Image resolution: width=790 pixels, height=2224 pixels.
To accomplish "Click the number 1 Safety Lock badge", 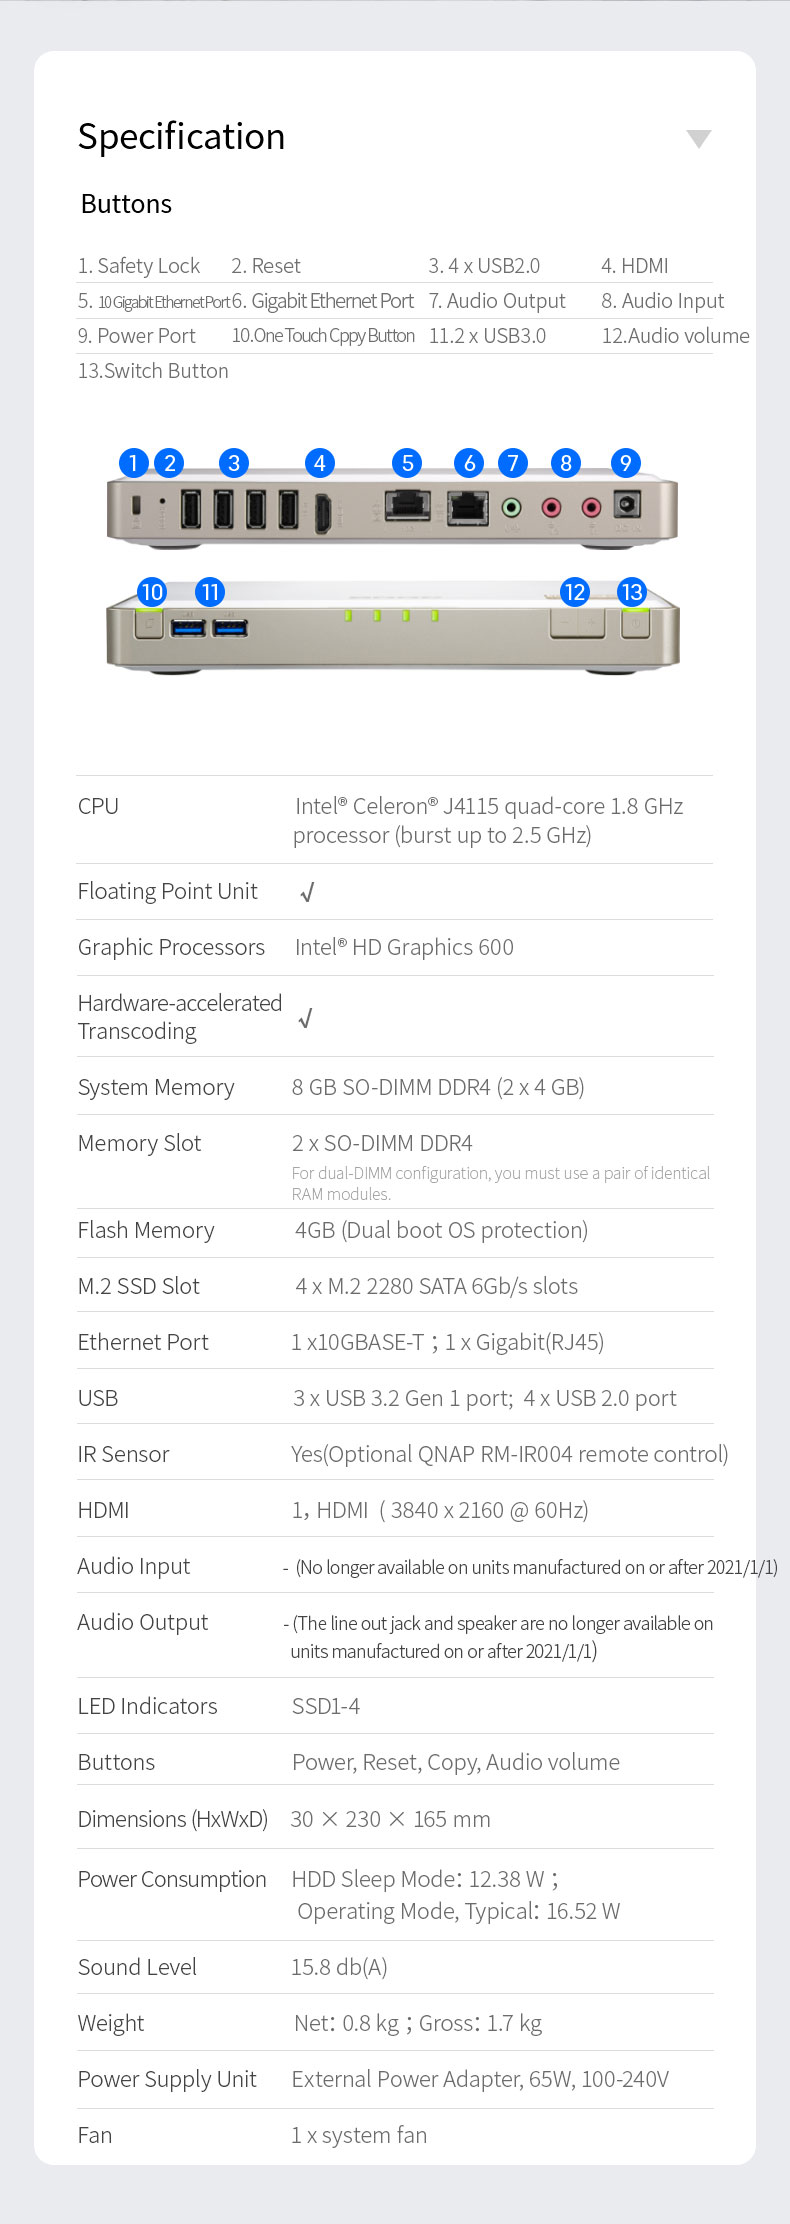I will pos(133,463).
